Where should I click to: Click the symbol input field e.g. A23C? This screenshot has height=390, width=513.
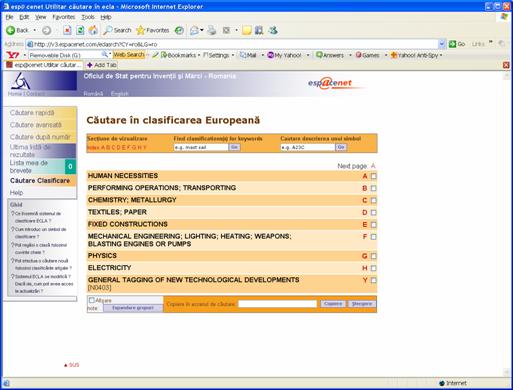[x=307, y=147]
